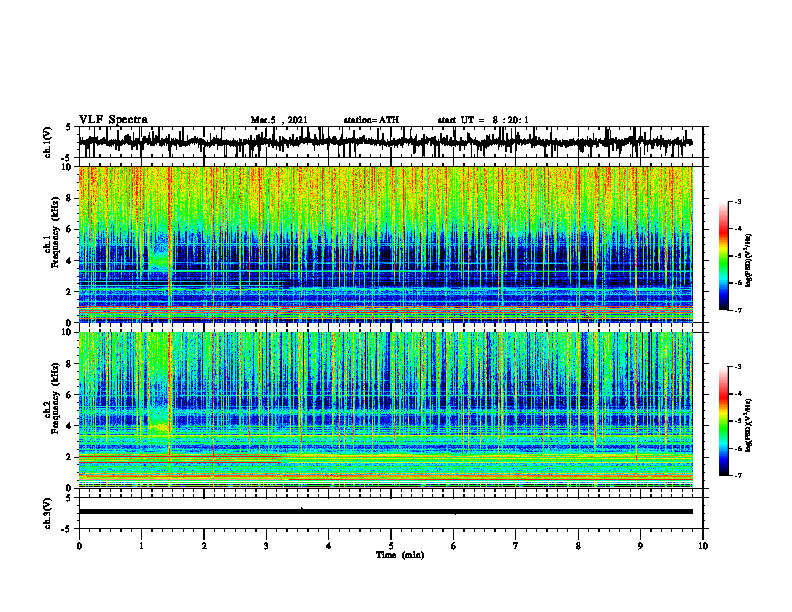Click the ch.1 spectrogram plot area
792x612 pixels.
click(x=385, y=244)
